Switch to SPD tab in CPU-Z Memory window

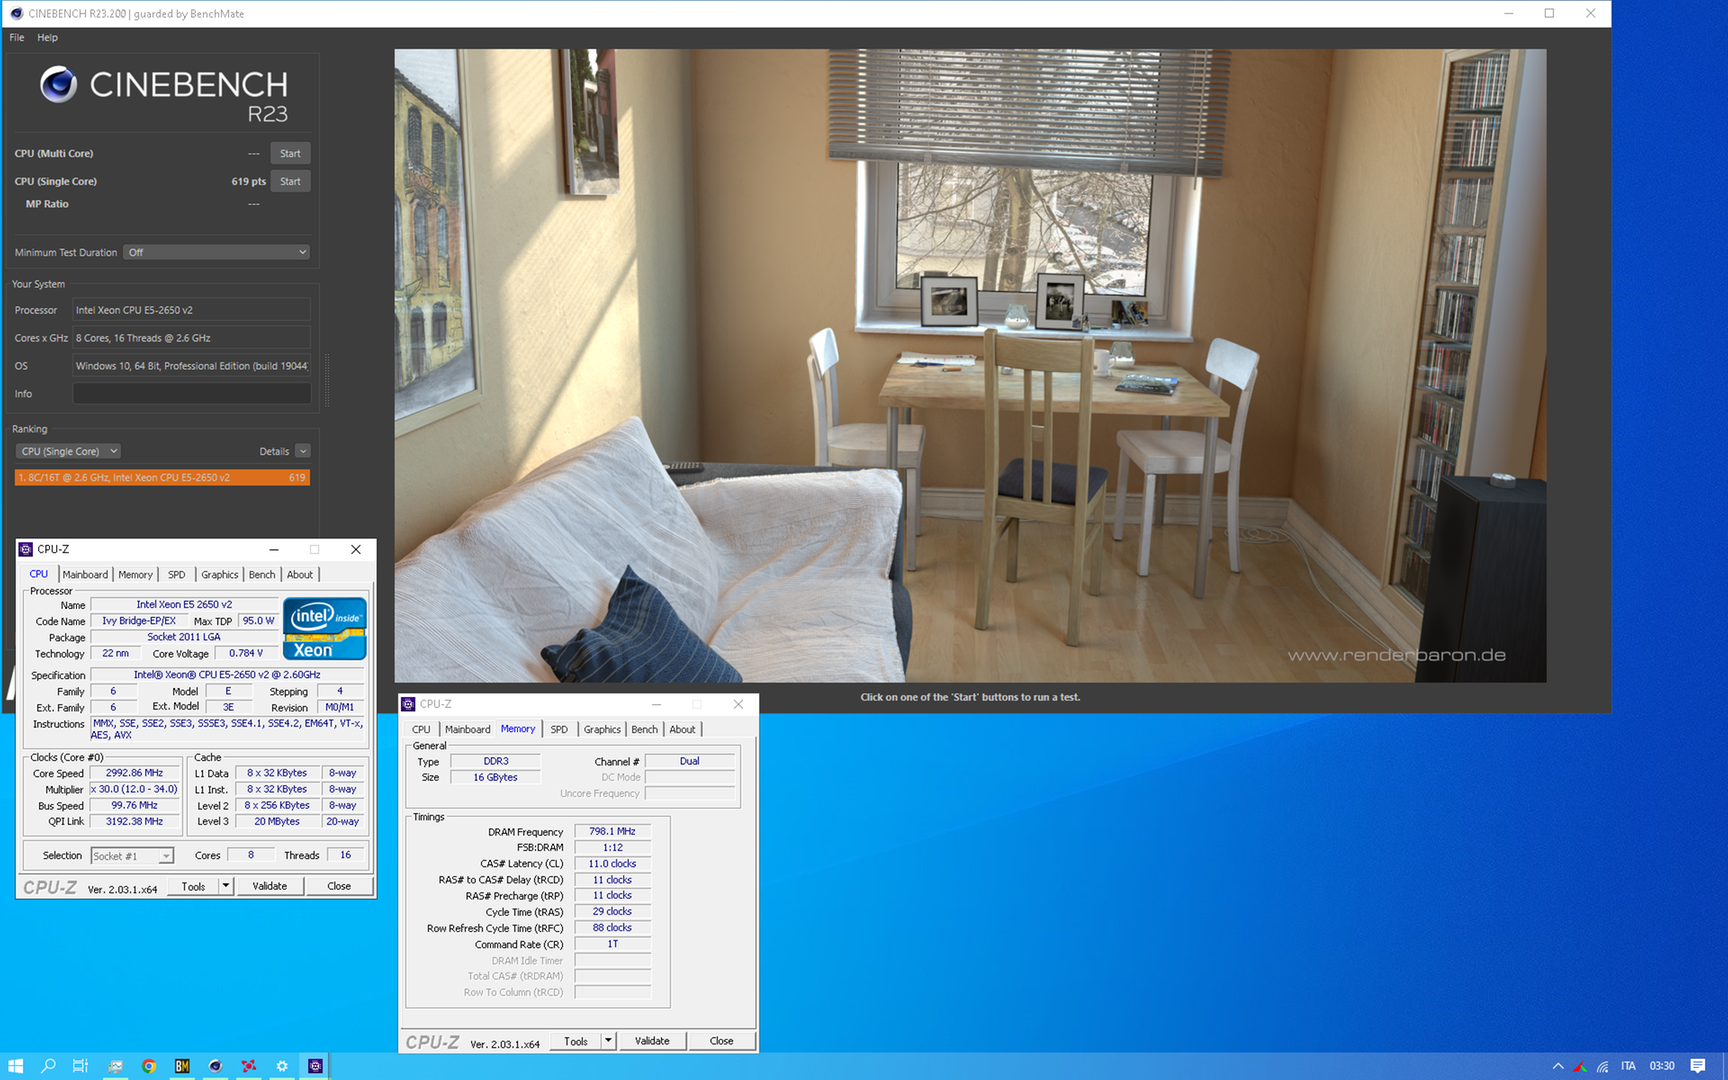(559, 730)
